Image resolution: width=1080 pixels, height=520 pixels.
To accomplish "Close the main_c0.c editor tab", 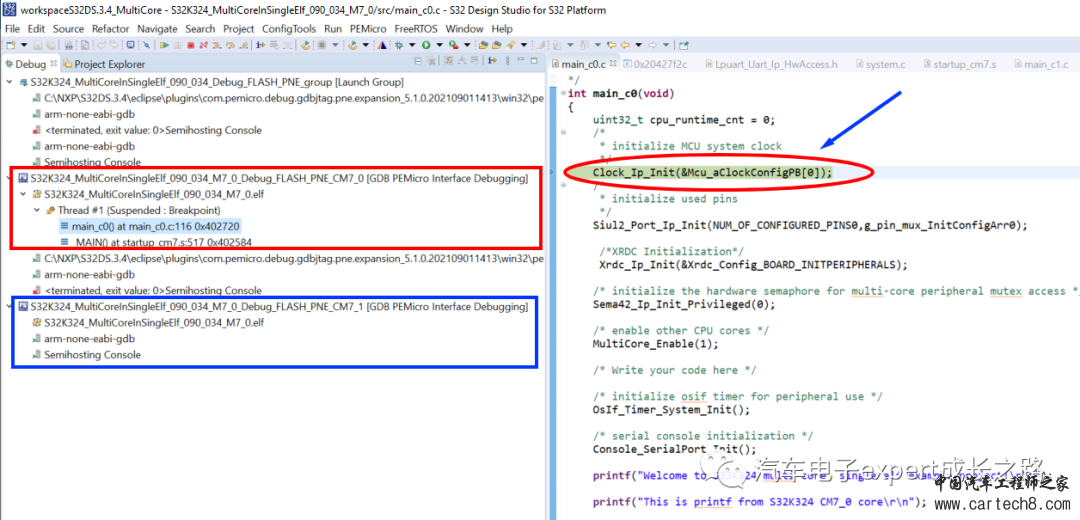I will click(612, 64).
